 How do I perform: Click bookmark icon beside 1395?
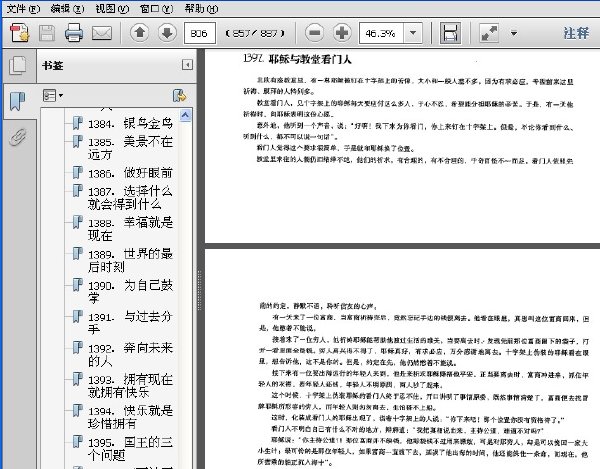[78, 441]
